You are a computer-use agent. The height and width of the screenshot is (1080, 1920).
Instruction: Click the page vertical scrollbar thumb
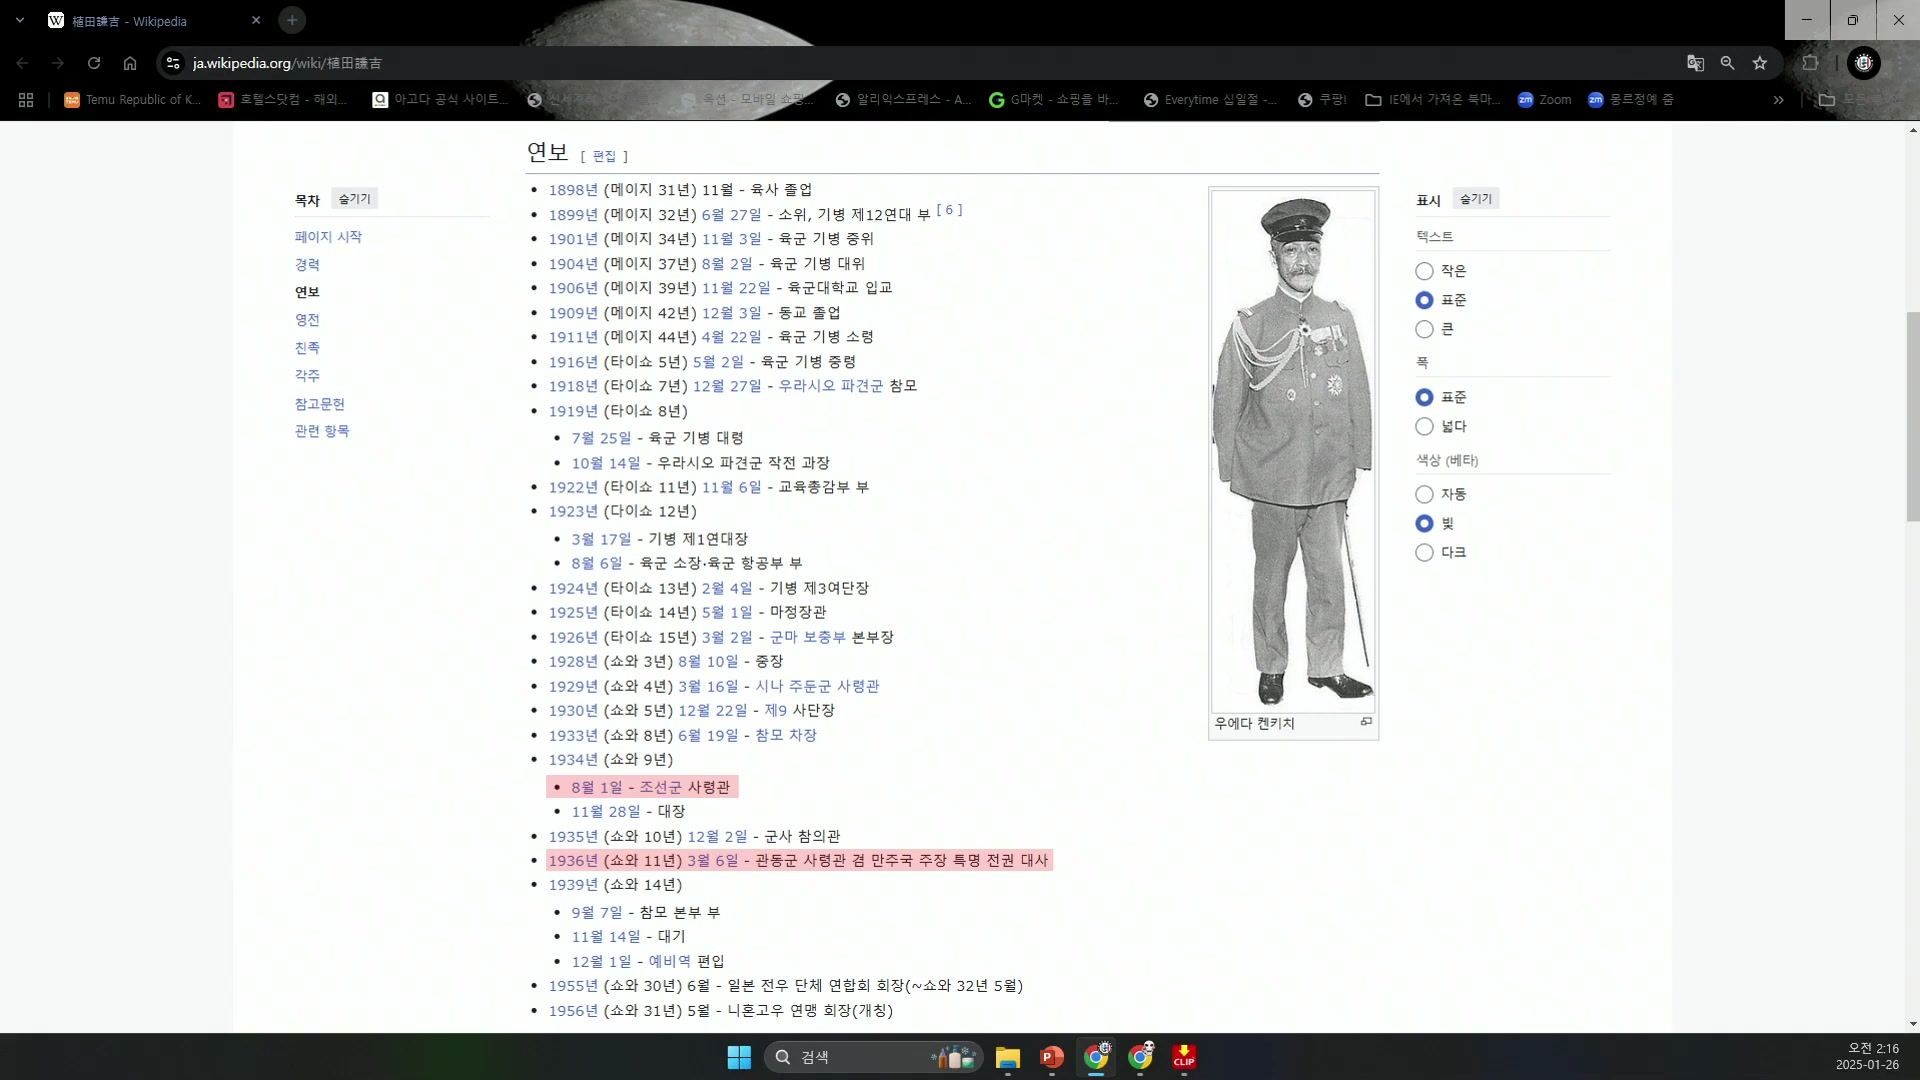[x=1912, y=415]
